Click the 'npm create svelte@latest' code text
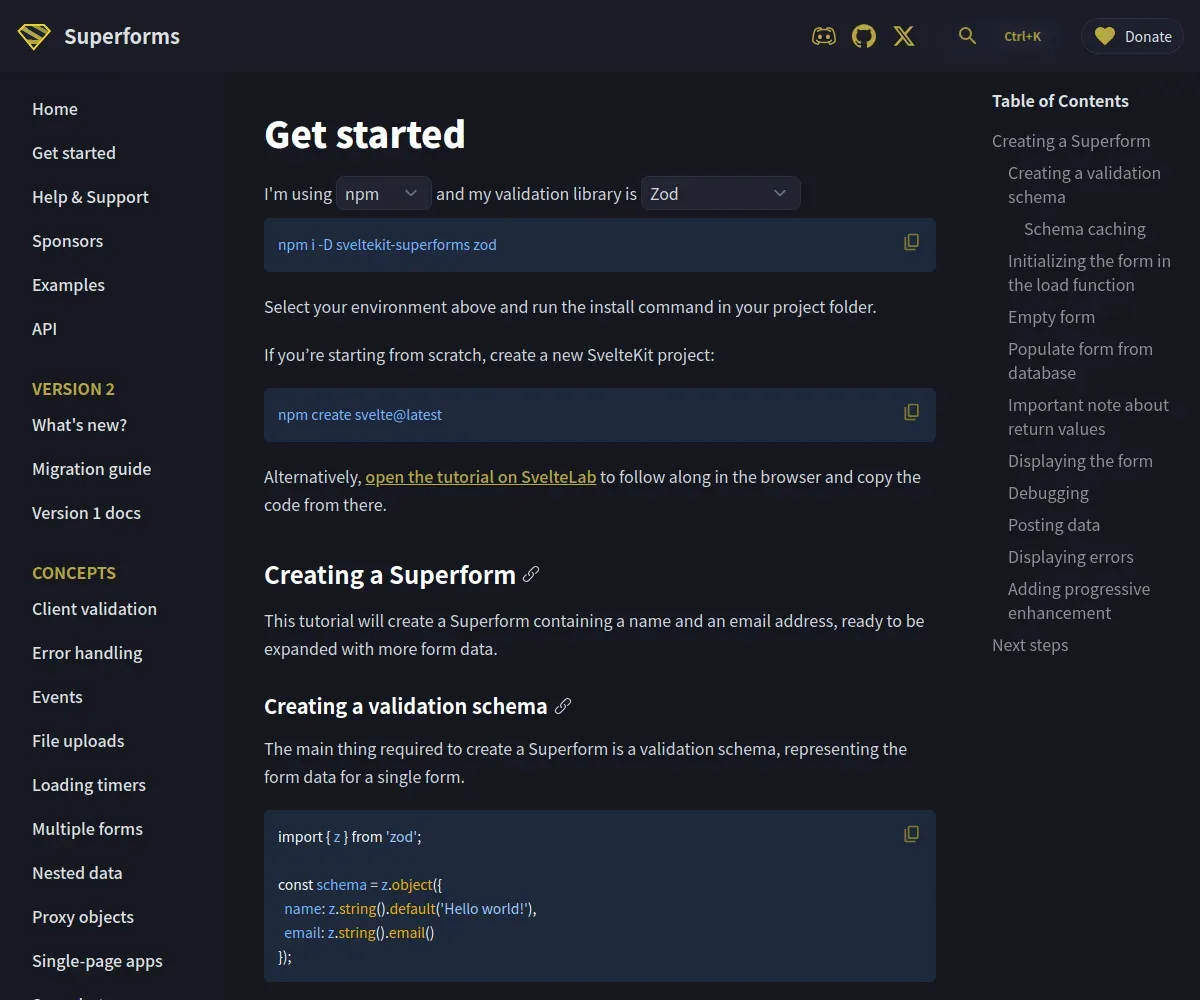Image resolution: width=1200 pixels, height=1000 pixels. click(360, 414)
